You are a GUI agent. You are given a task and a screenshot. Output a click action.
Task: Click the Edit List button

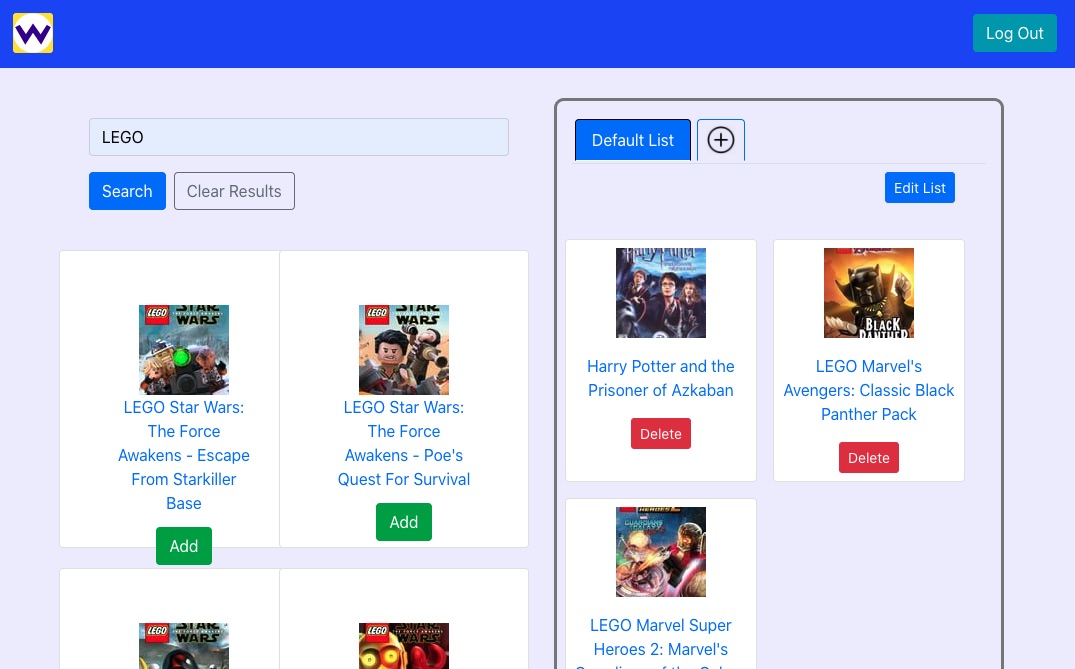coord(919,187)
